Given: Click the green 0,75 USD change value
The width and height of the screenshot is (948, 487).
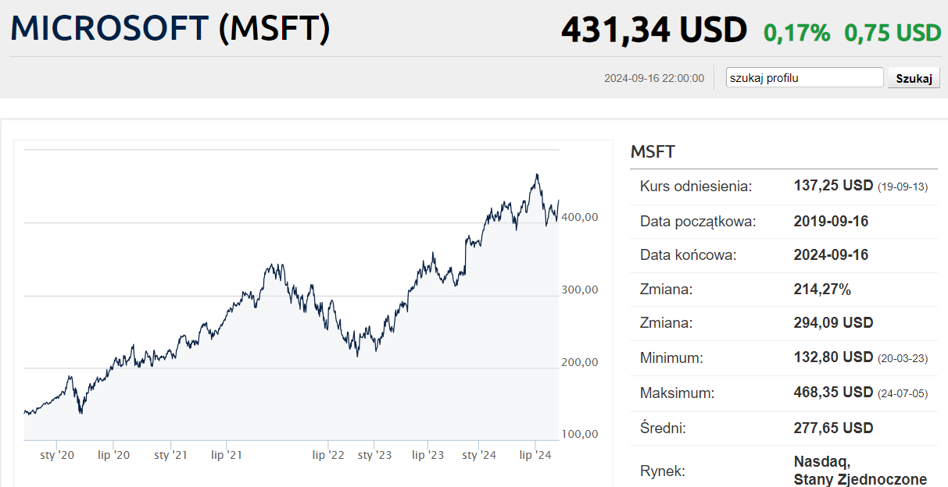Looking at the screenshot, I should [893, 33].
